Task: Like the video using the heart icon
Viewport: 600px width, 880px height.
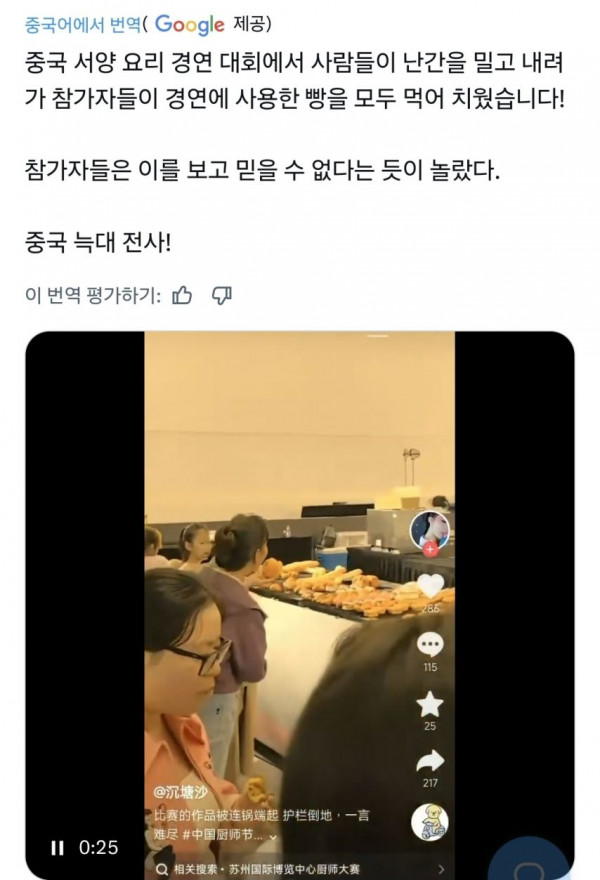Action: pos(430,587)
